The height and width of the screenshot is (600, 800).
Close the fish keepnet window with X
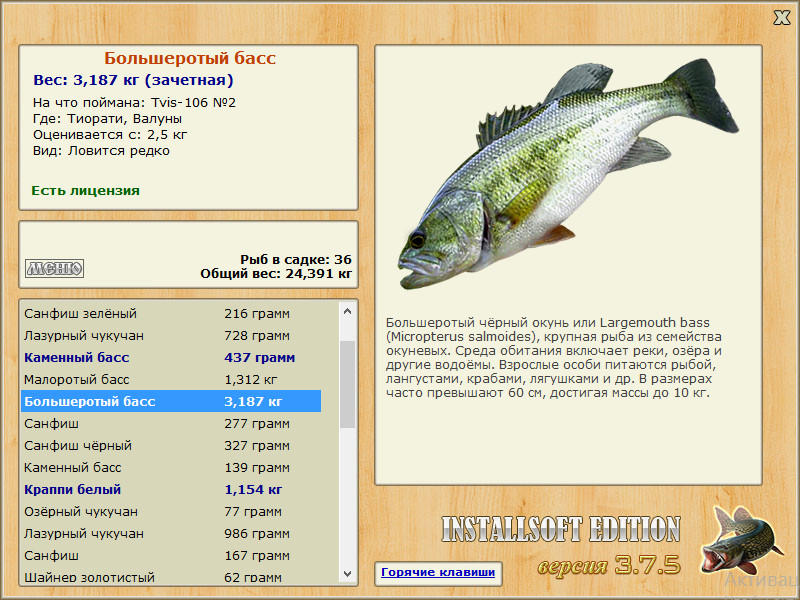pos(781,18)
